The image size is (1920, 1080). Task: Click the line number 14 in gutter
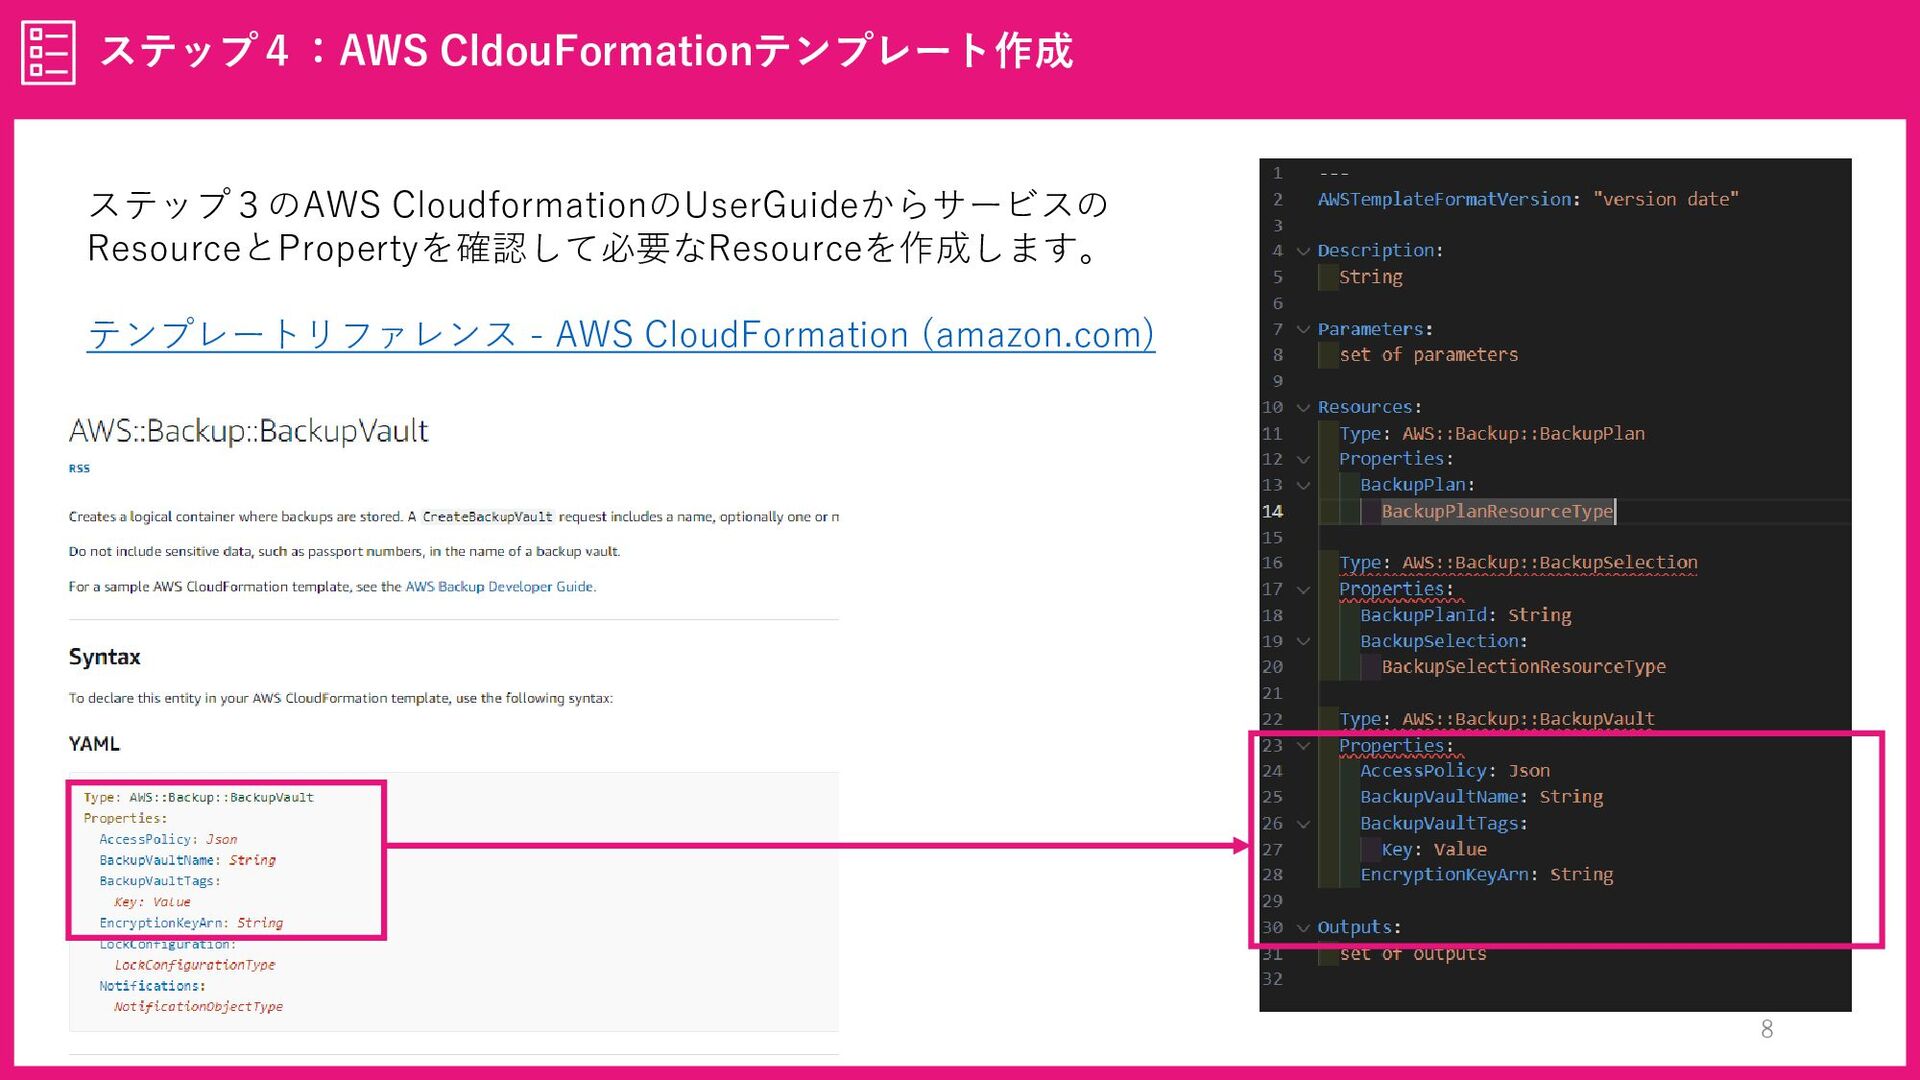point(1272,511)
